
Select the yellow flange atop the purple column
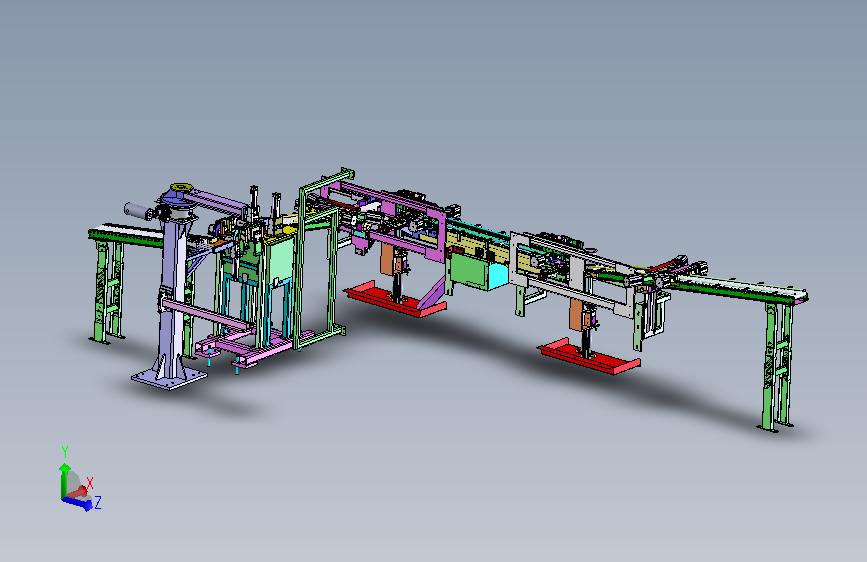[x=180, y=188]
